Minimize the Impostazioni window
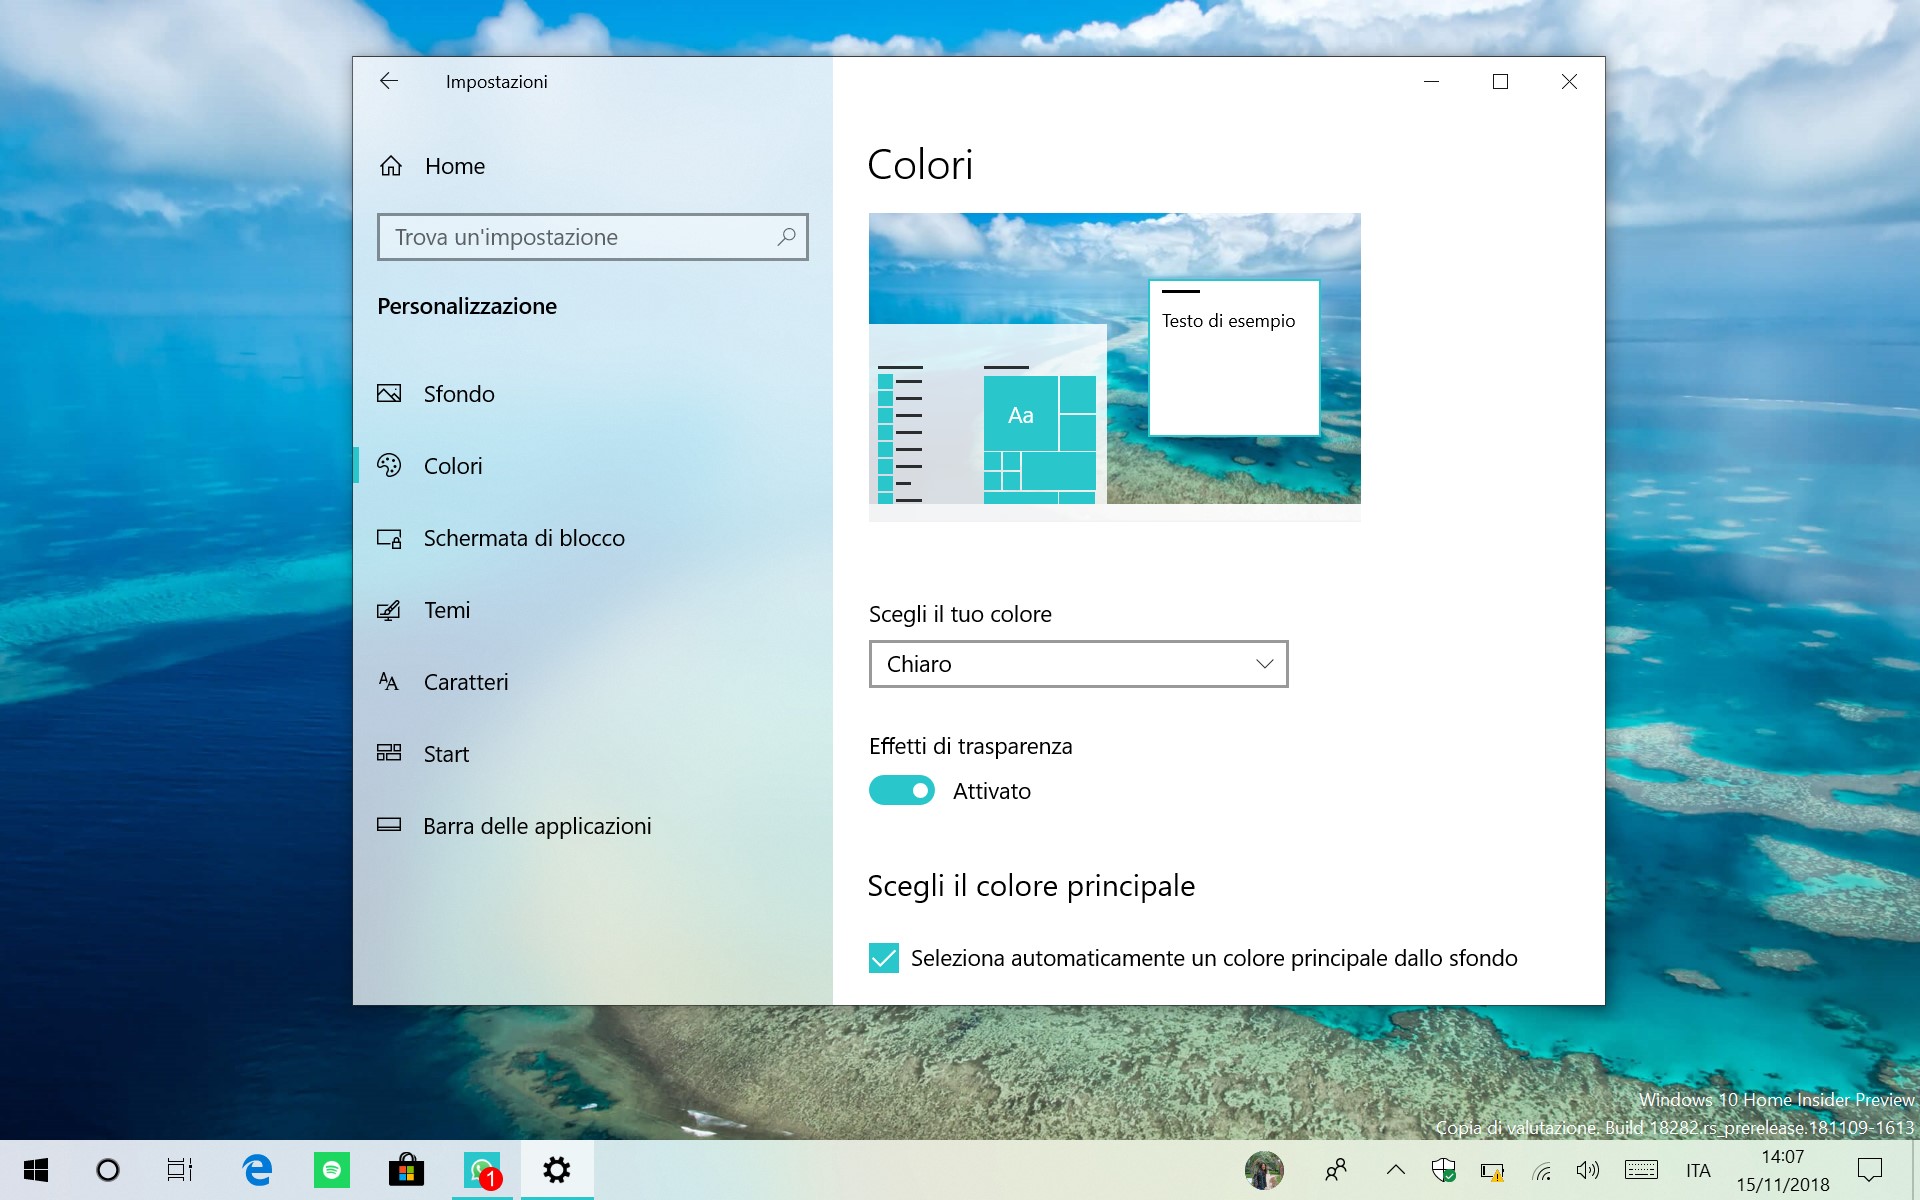This screenshot has width=1920, height=1200. click(1431, 82)
